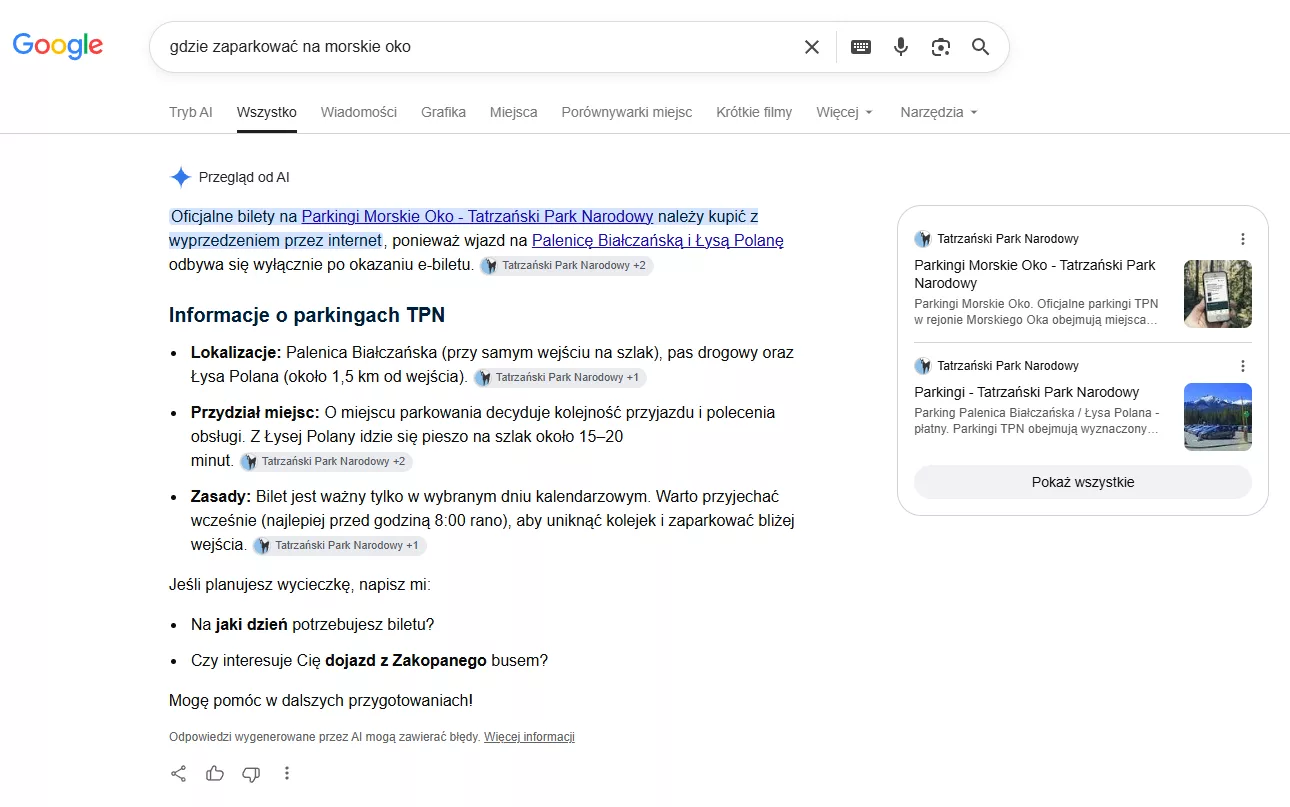This screenshot has width=1290, height=807.
Task: Click 'Mogę pomóc w dalszych przygotowaniach!' text
Action: [321, 700]
